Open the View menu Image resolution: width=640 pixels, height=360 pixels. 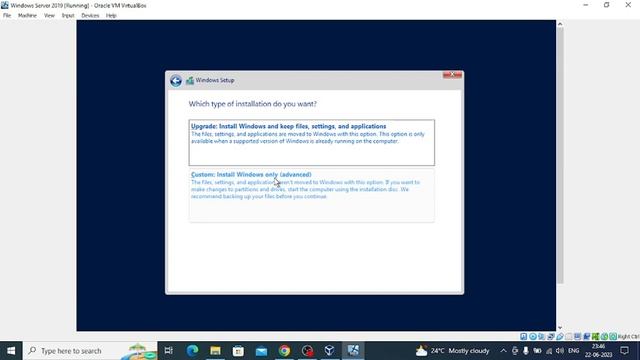point(49,16)
